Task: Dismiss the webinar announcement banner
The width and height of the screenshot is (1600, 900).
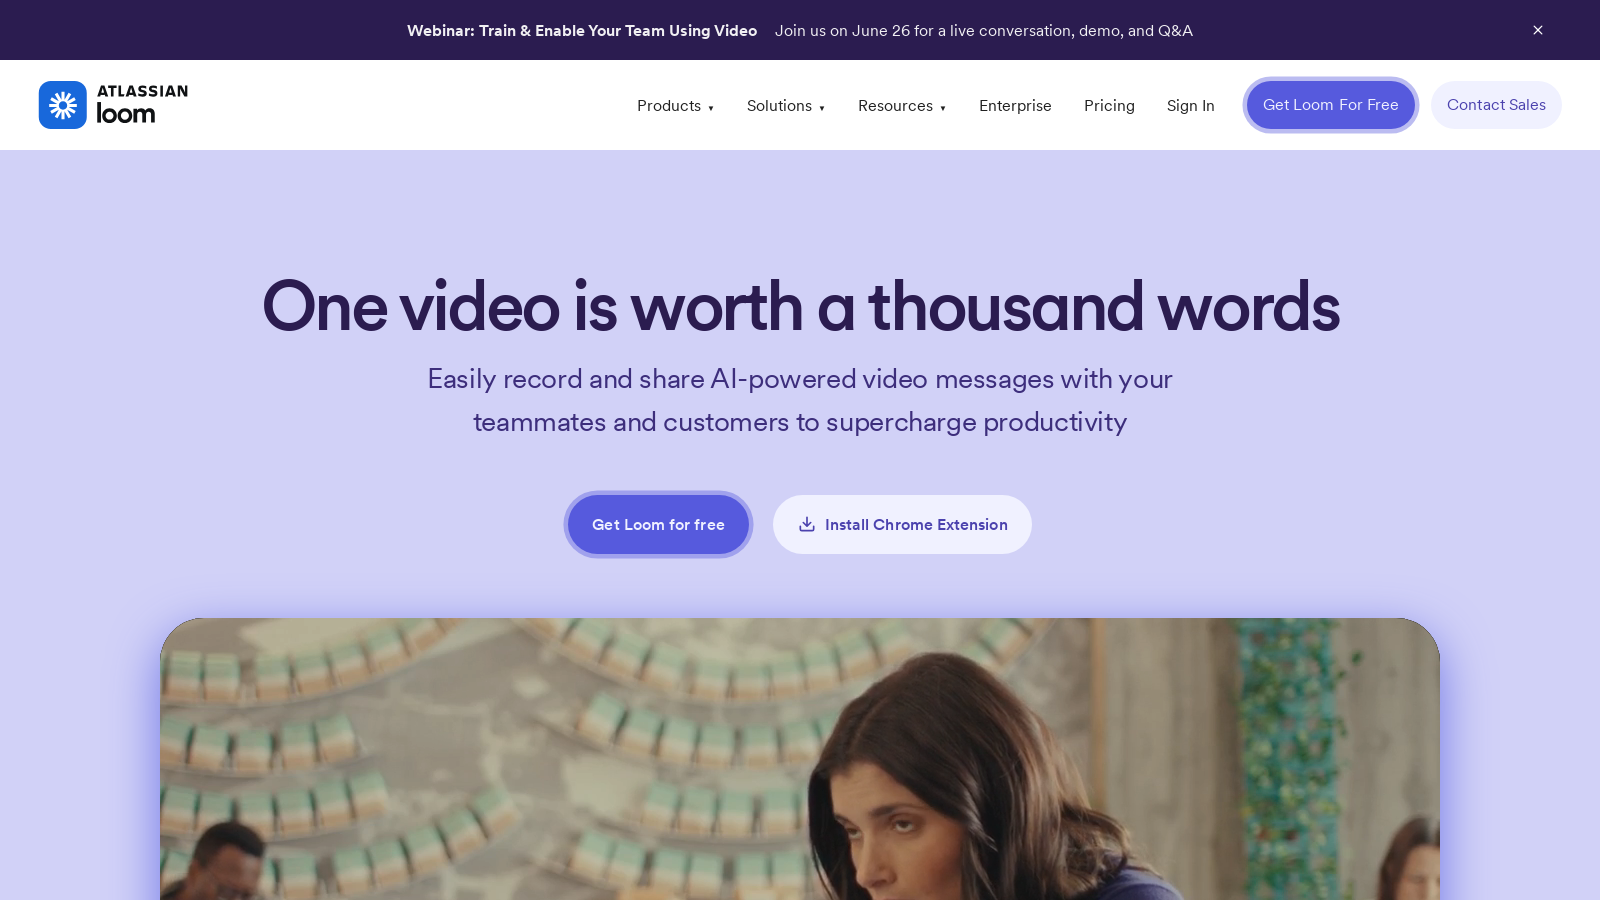Action: 1538,30
